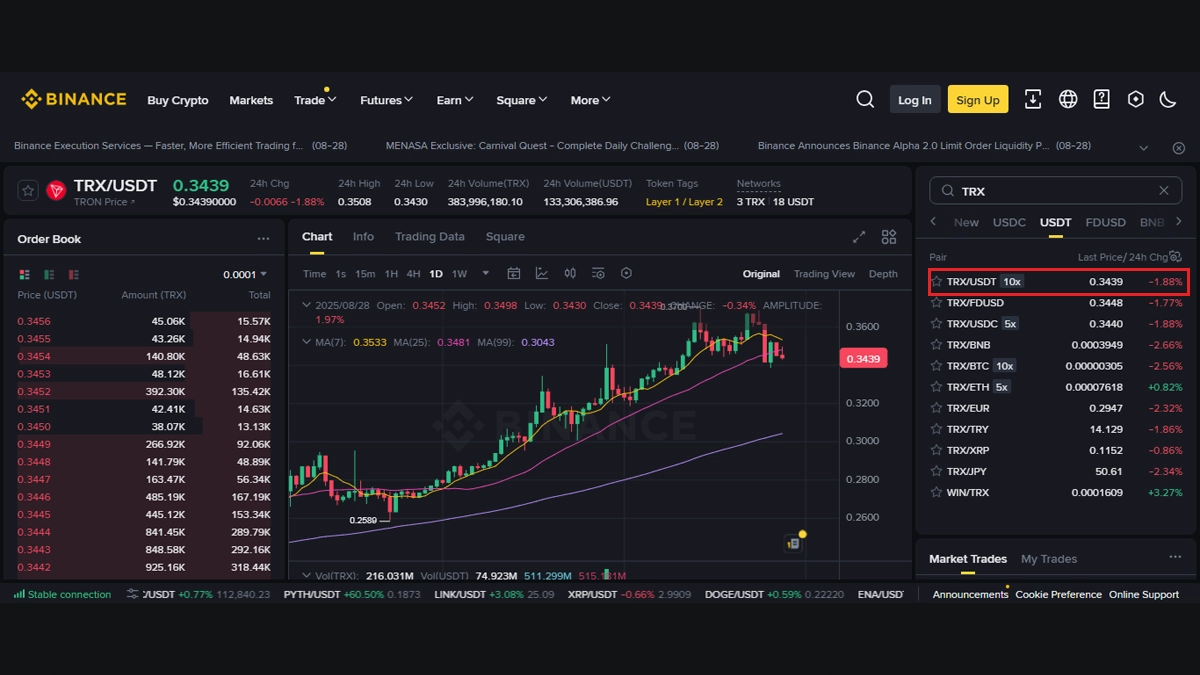Select the USDC market tab
The height and width of the screenshot is (675, 1200).
point(1009,222)
